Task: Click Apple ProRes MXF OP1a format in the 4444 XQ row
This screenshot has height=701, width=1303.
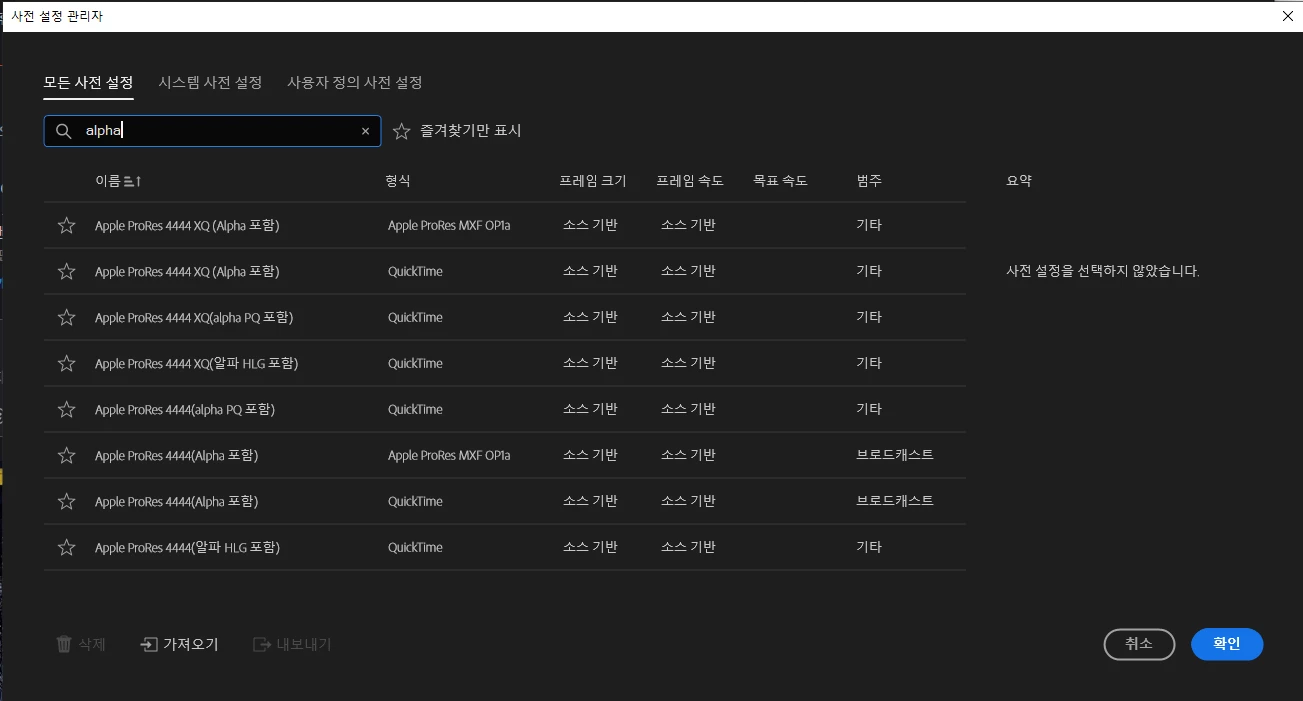Action: 449,225
